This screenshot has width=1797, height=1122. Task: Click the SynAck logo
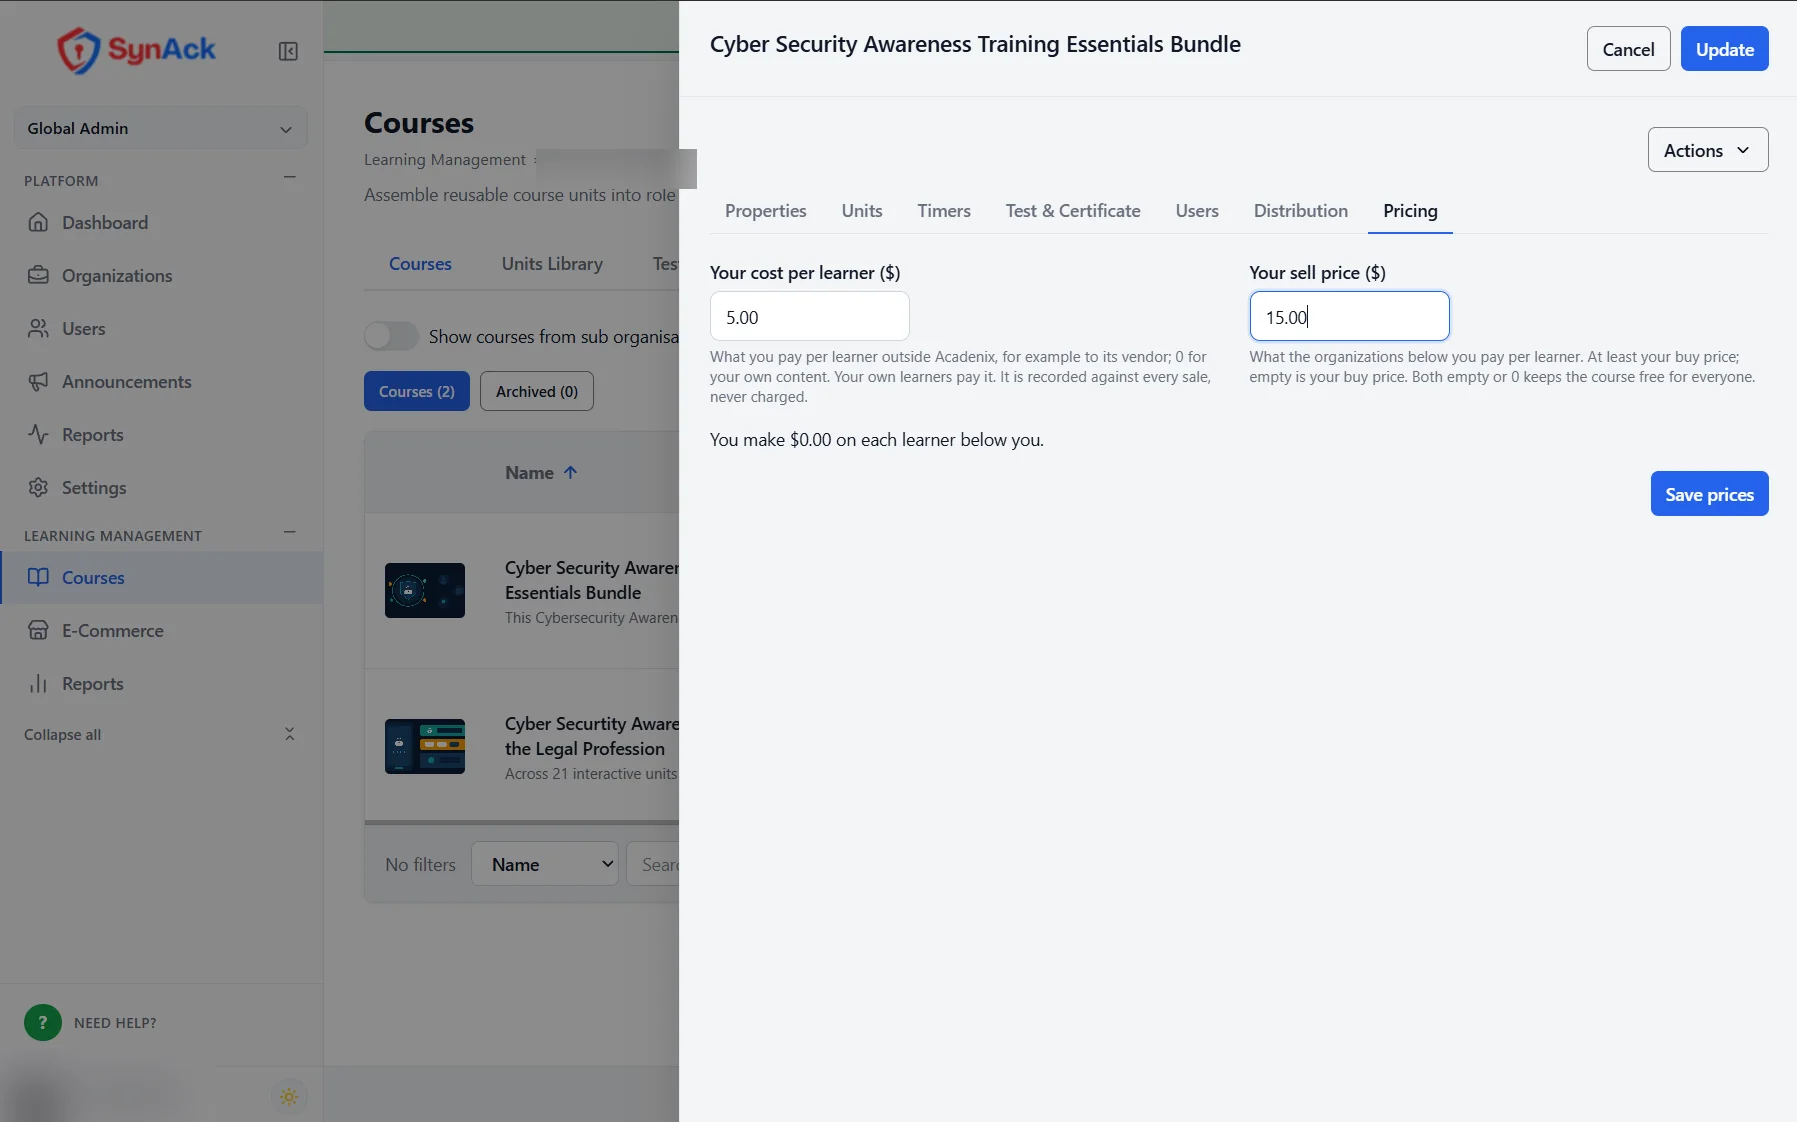click(135, 49)
